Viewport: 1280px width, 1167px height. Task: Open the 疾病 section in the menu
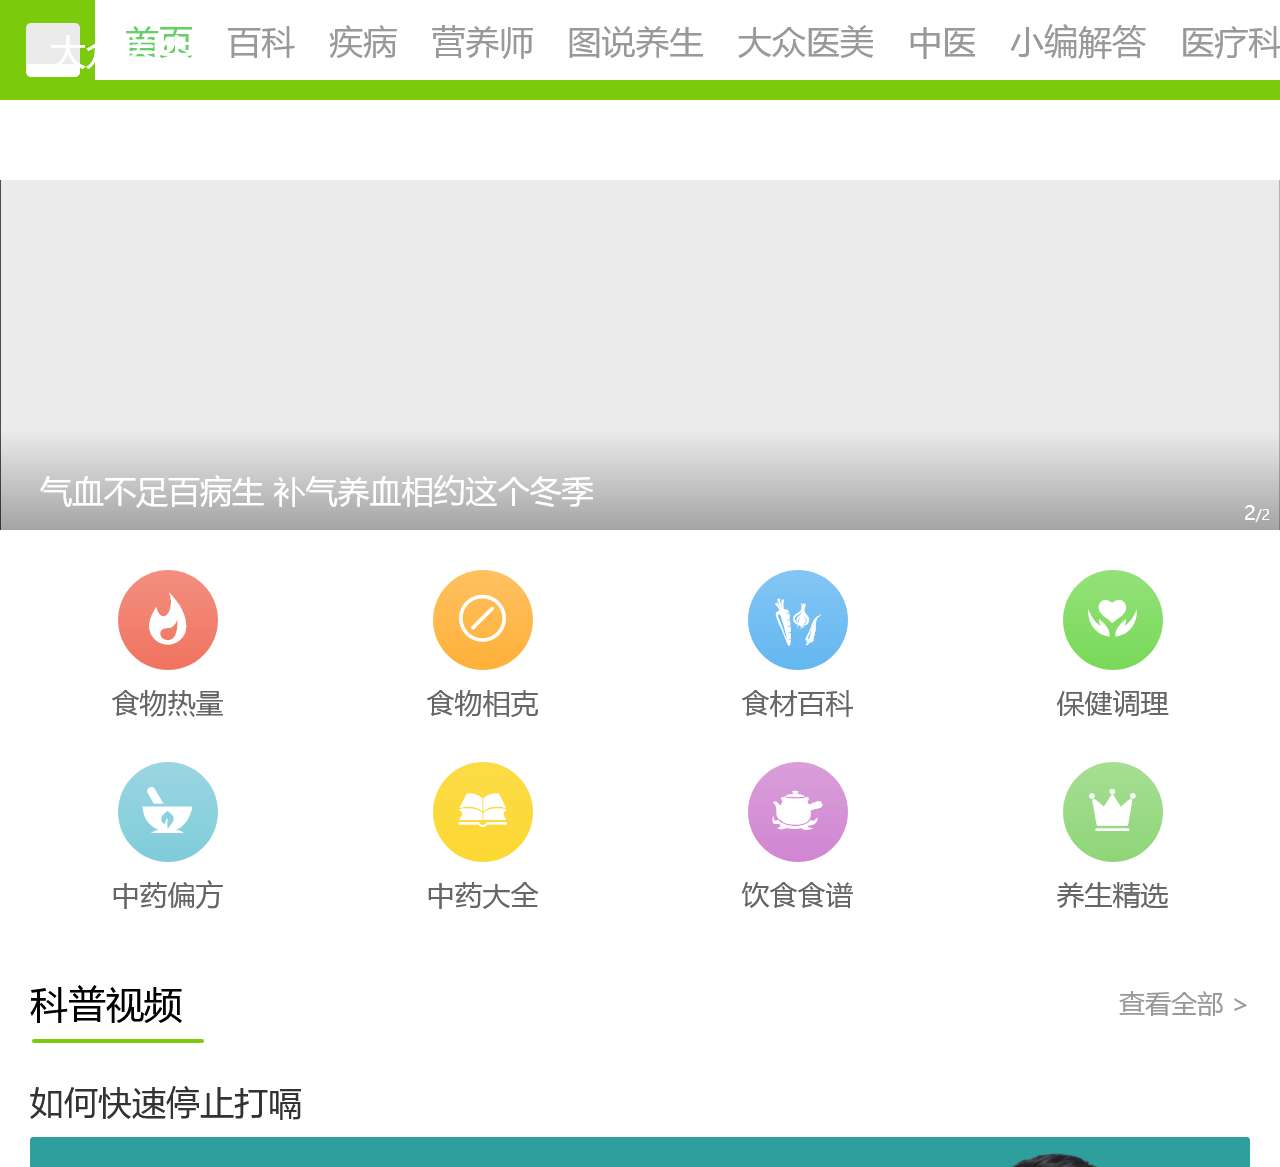(x=362, y=45)
